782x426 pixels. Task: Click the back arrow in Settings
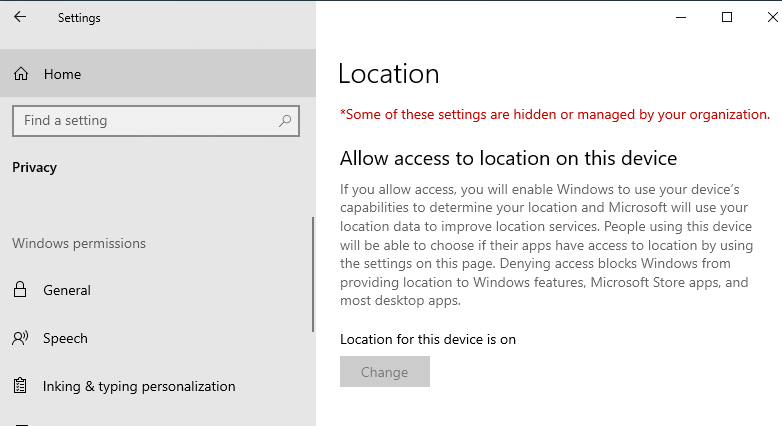(20, 17)
